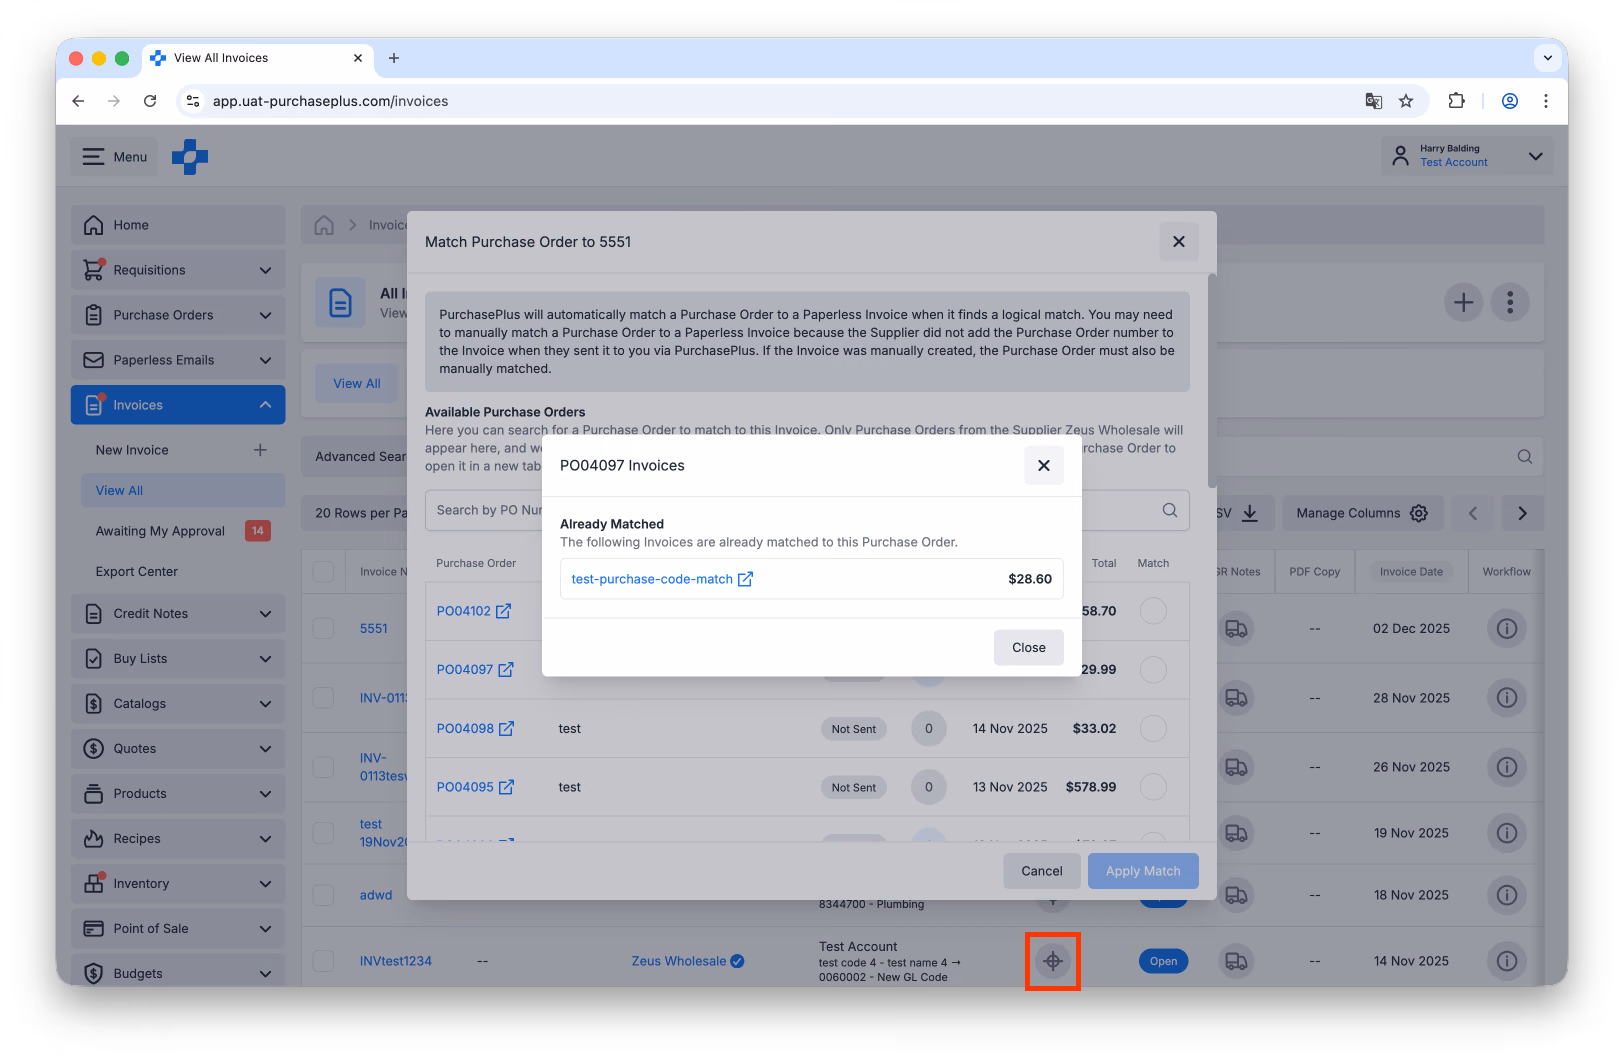
Task: Click the Manage Columns gear icon
Action: tap(1419, 513)
